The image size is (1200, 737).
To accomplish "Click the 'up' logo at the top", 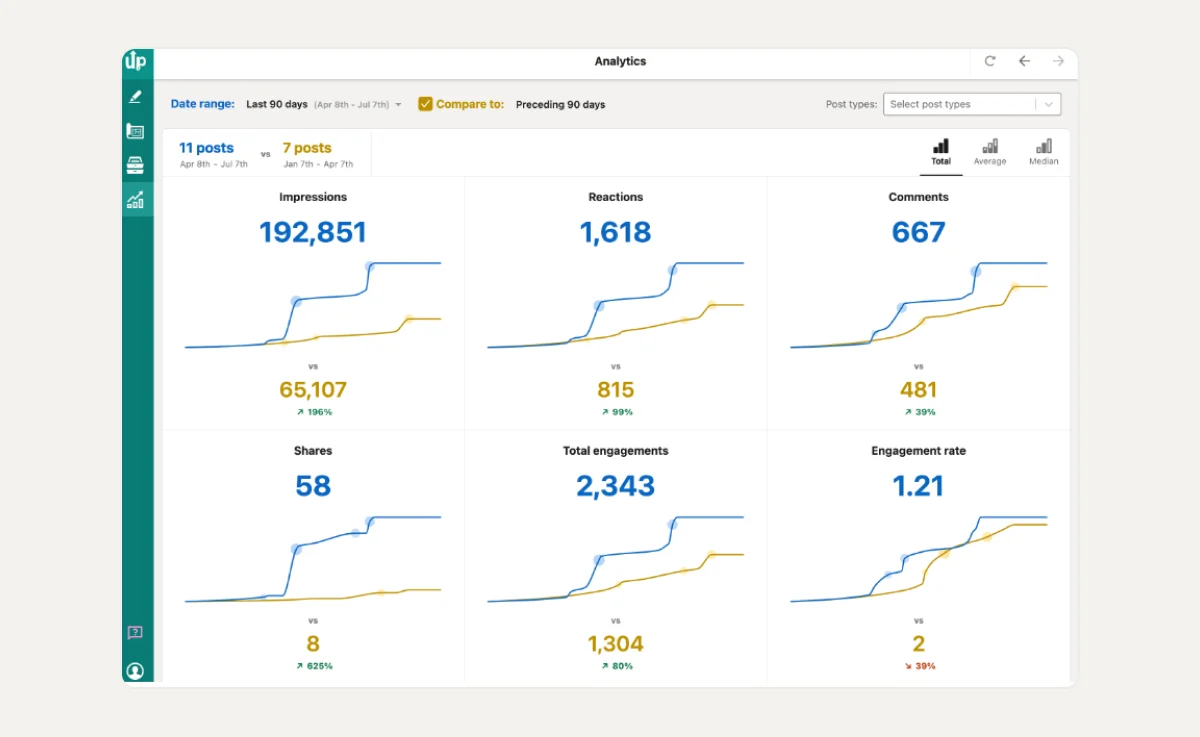I will coord(136,61).
